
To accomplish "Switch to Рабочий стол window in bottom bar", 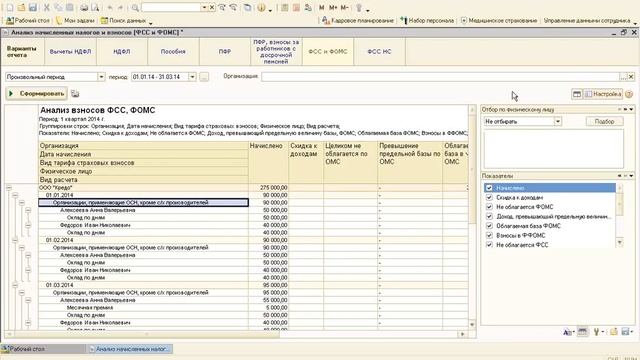I will pyautogui.click(x=43, y=349).
